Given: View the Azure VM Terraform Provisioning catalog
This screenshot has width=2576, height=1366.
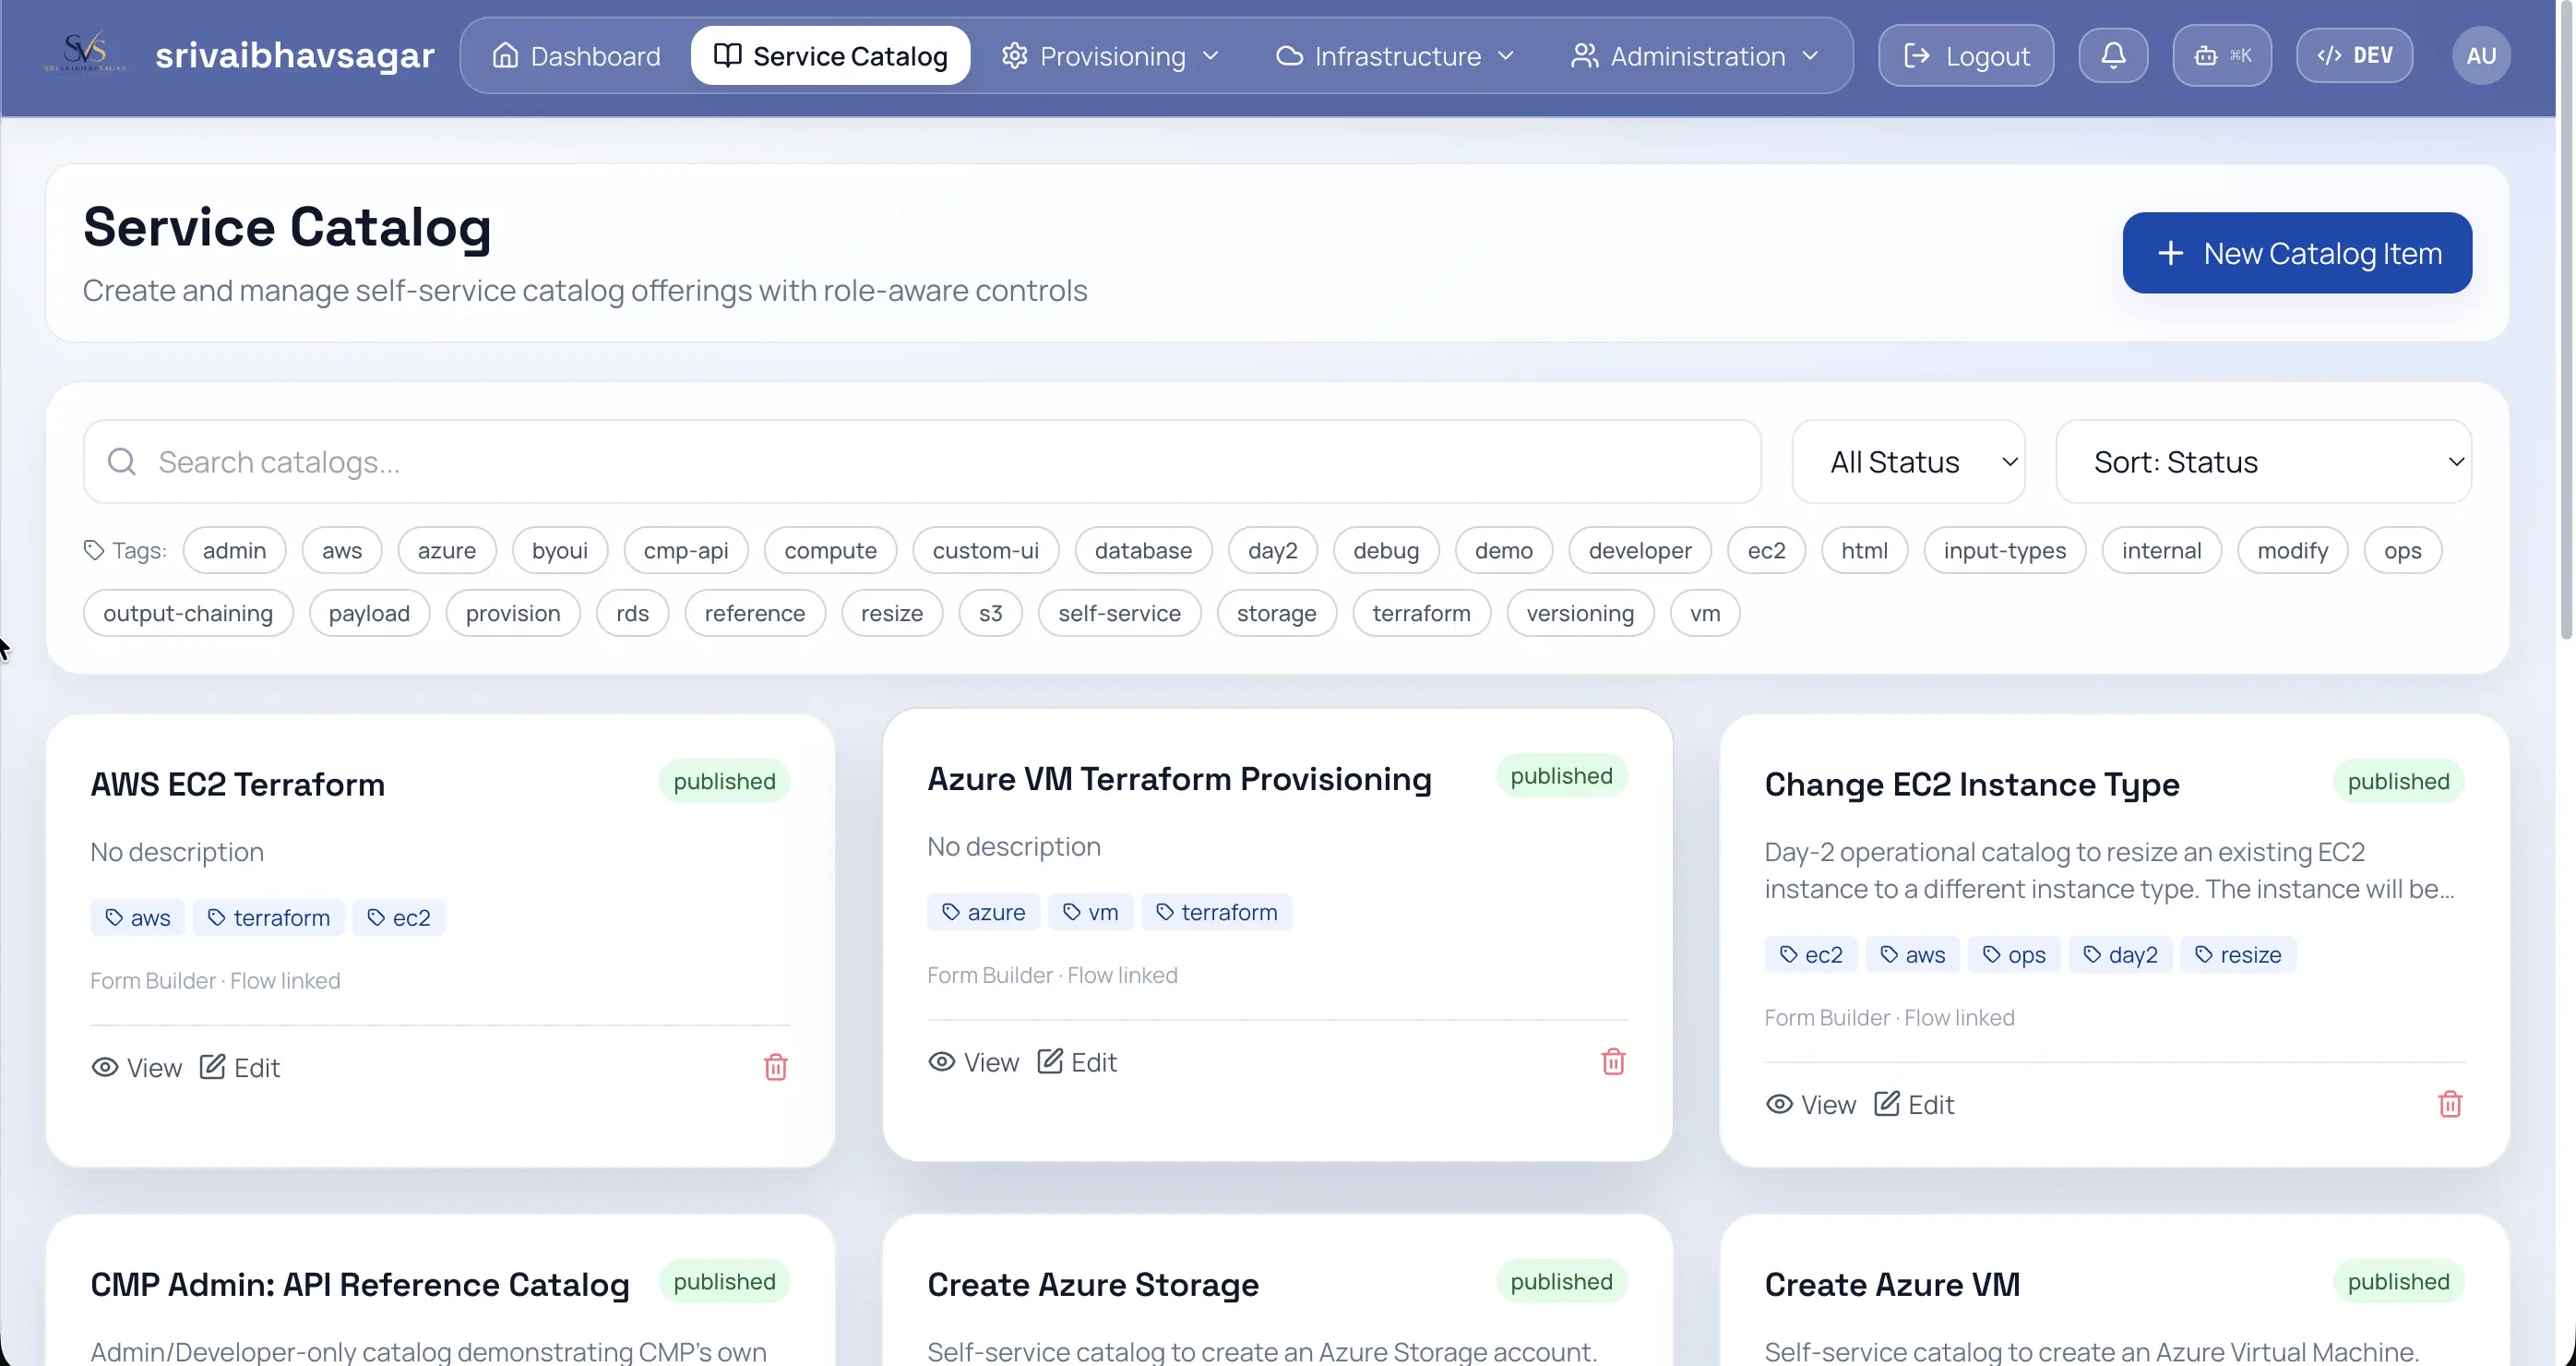Looking at the screenshot, I should tap(974, 1061).
